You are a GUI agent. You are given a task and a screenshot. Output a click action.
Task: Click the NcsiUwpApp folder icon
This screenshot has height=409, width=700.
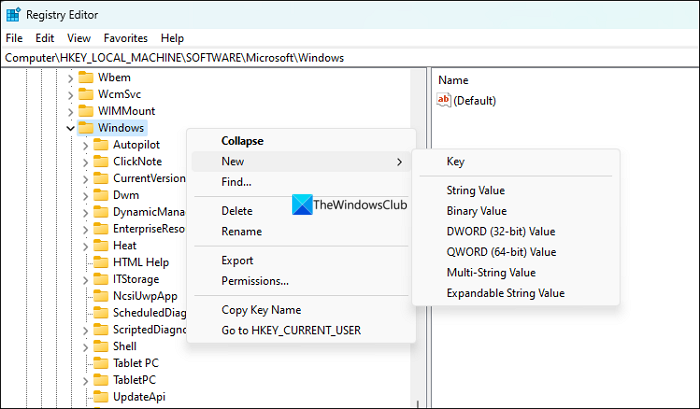[101, 296]
